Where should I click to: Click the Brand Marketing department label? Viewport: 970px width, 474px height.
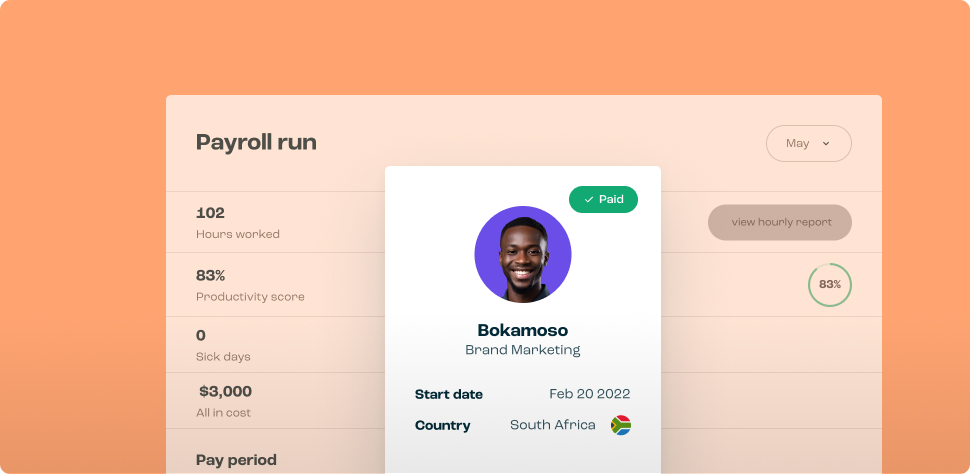[x=522, y=350]
